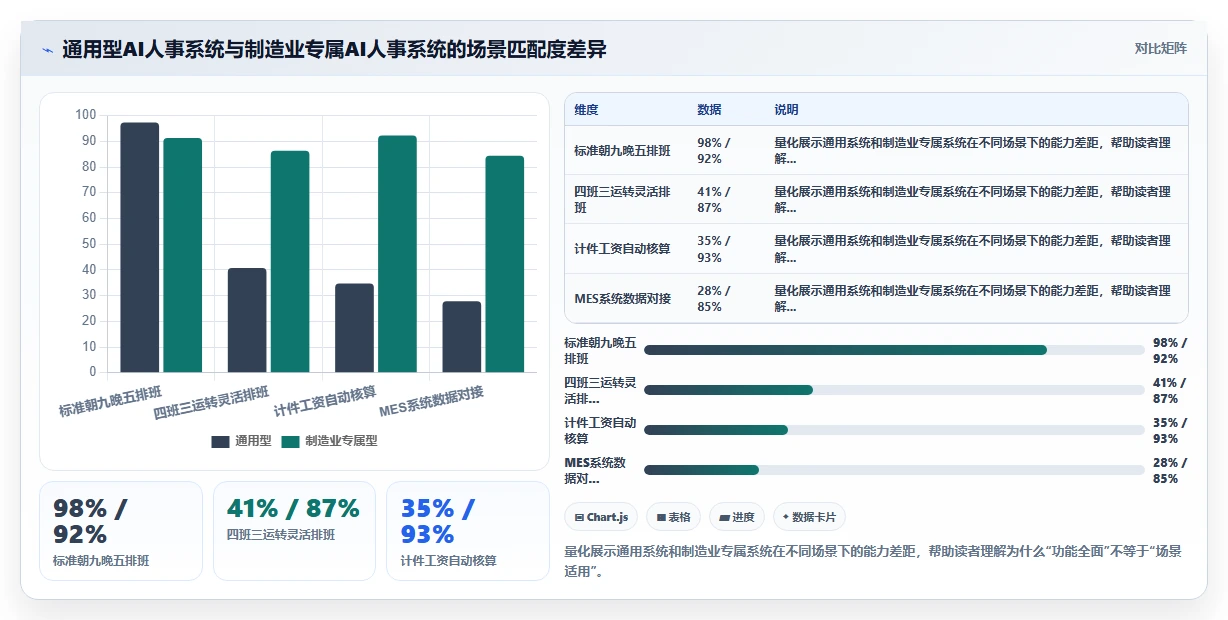Click the dark 通用型 bar for MES系统数据对接
1228x620 pixels.
pyautogui.click(x=462, y=337)
